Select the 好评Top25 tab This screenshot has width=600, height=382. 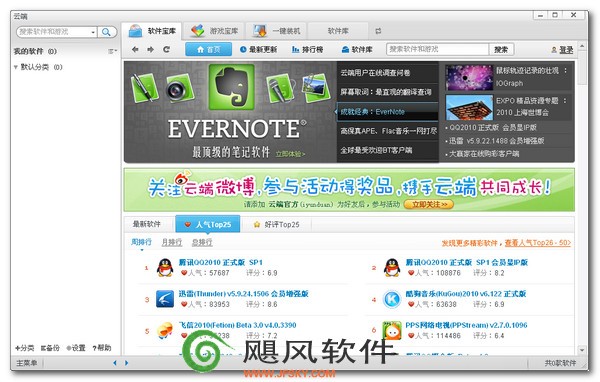click(277, 224)
